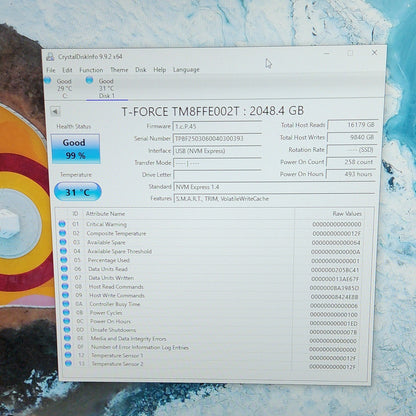The width and height of the screenshot is (416, 416).
Task: Click raw value 00000000001ED
Action: [333, 323]
